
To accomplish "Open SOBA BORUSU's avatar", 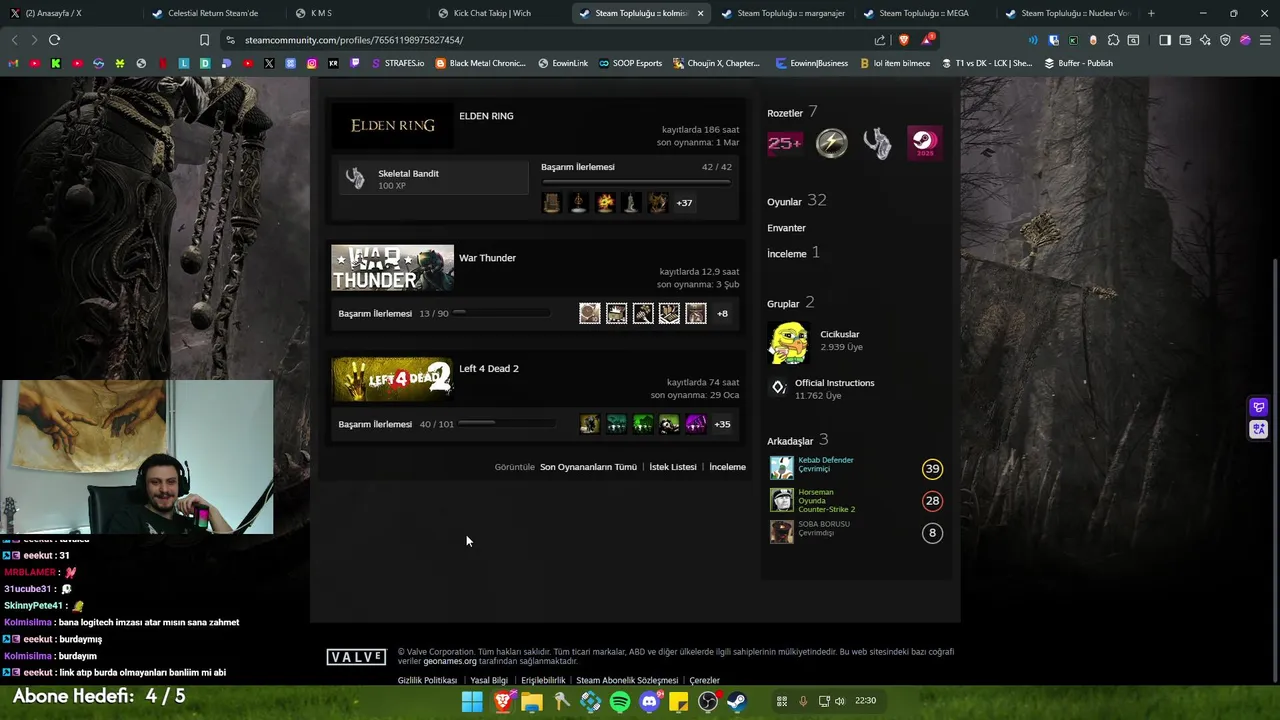I will point(781,532).
